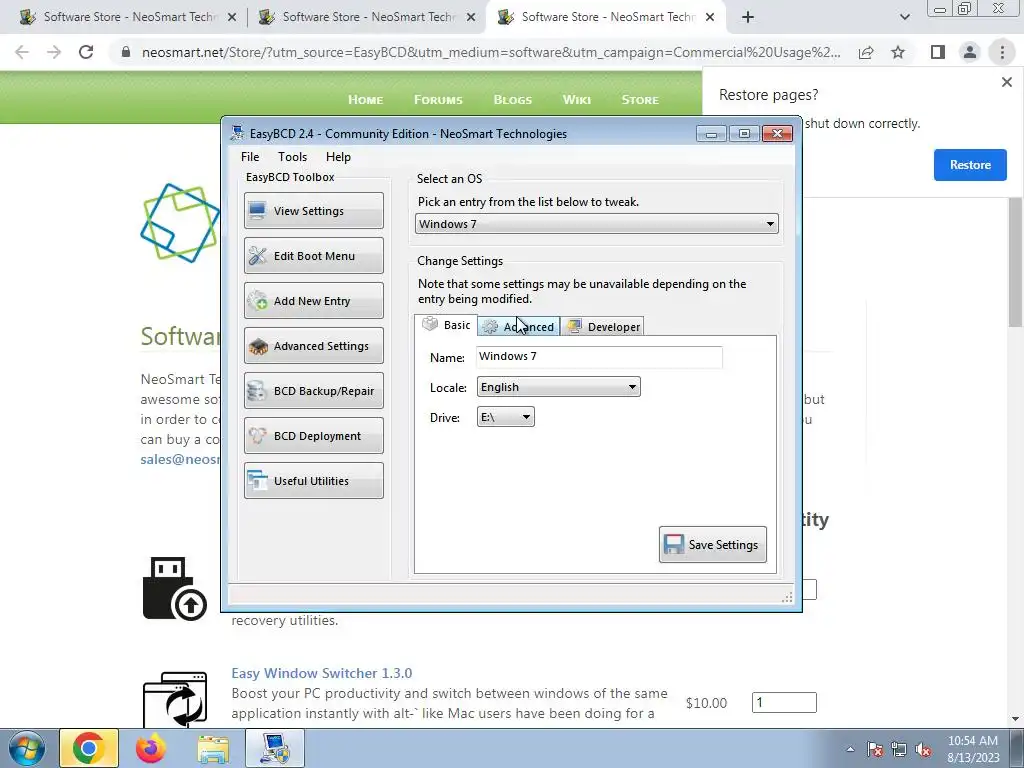The height and width of the screenshot is (768, 1024).
Task: Open the Blogs link on NeoSmart page
Action: 512,99
